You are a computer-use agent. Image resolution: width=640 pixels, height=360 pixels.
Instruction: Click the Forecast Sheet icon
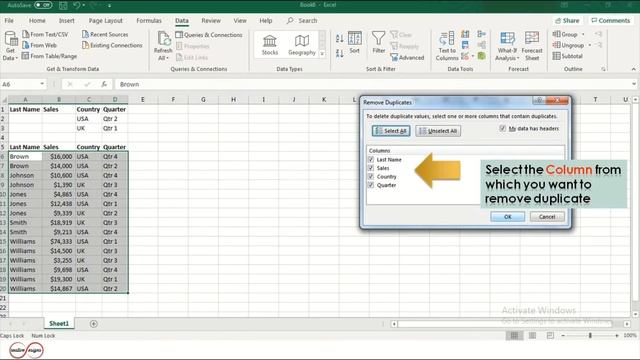[532, 38]
